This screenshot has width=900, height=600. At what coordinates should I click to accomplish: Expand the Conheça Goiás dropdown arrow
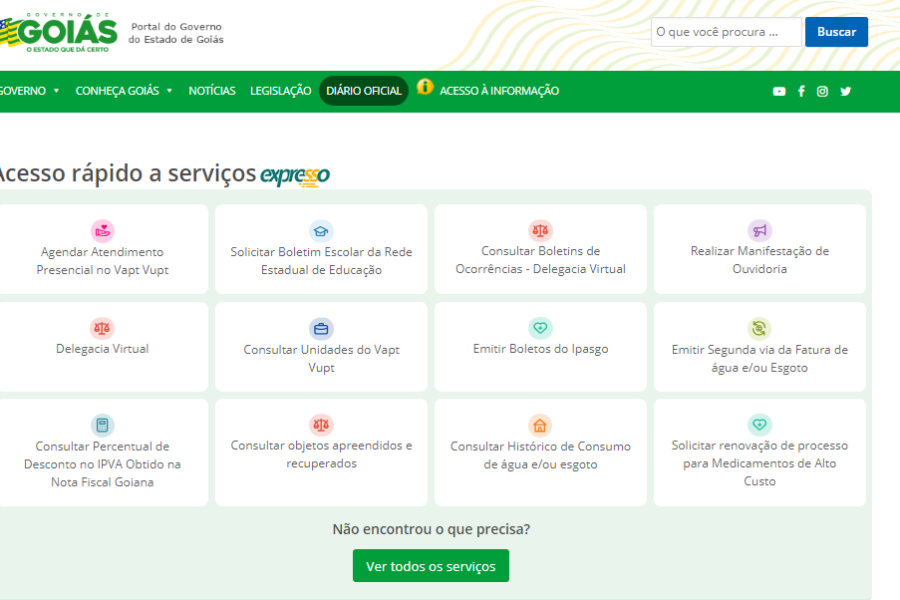click(x=169, y=91)
